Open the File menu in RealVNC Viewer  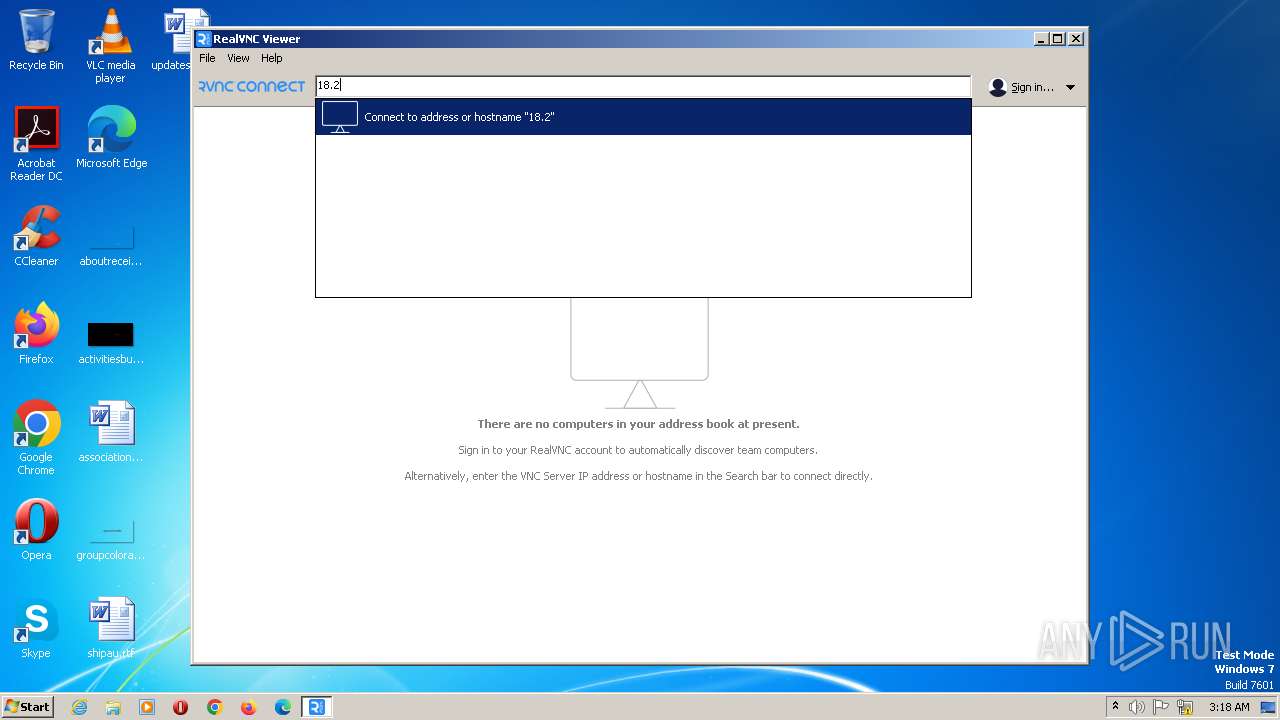point(207,58)
